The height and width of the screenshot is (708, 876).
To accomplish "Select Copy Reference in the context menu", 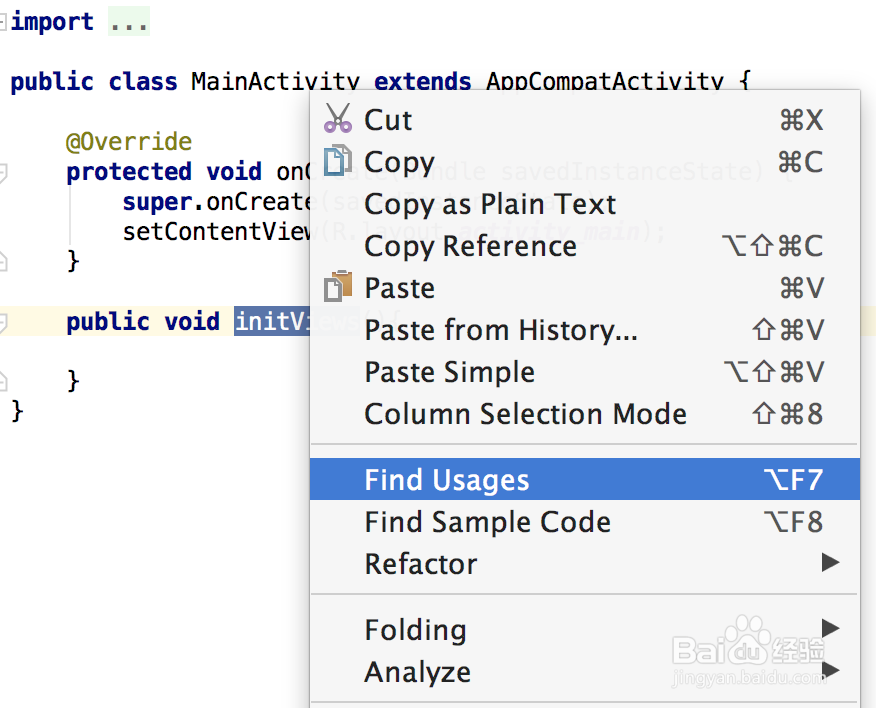I will pos(470,246).
